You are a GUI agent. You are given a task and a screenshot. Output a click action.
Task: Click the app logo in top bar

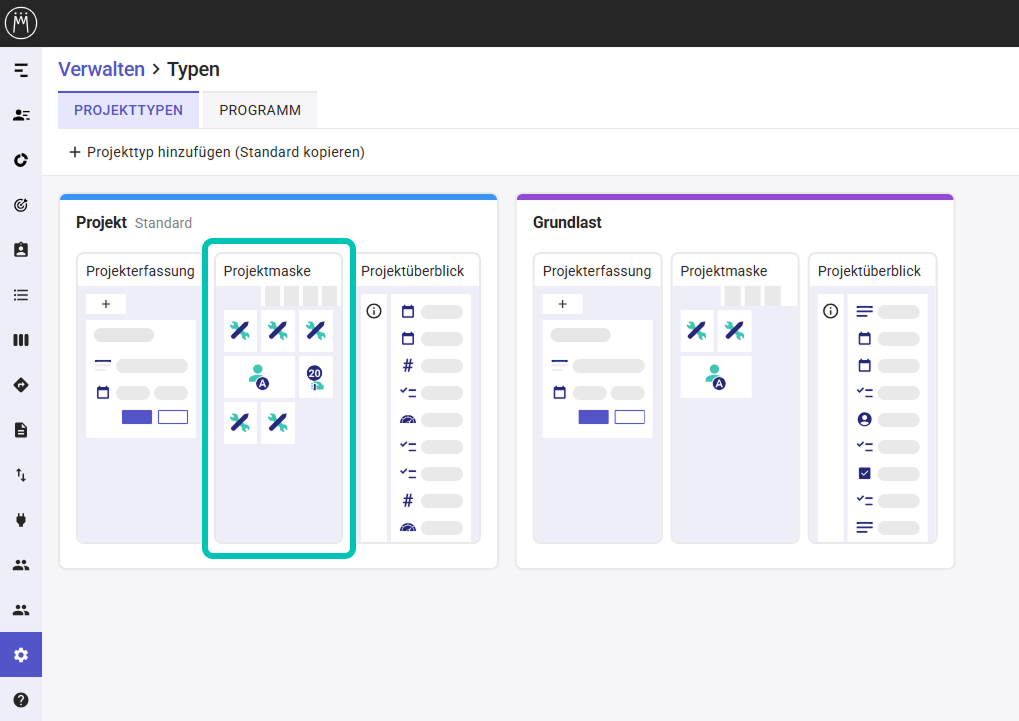[x=21, y=23]
